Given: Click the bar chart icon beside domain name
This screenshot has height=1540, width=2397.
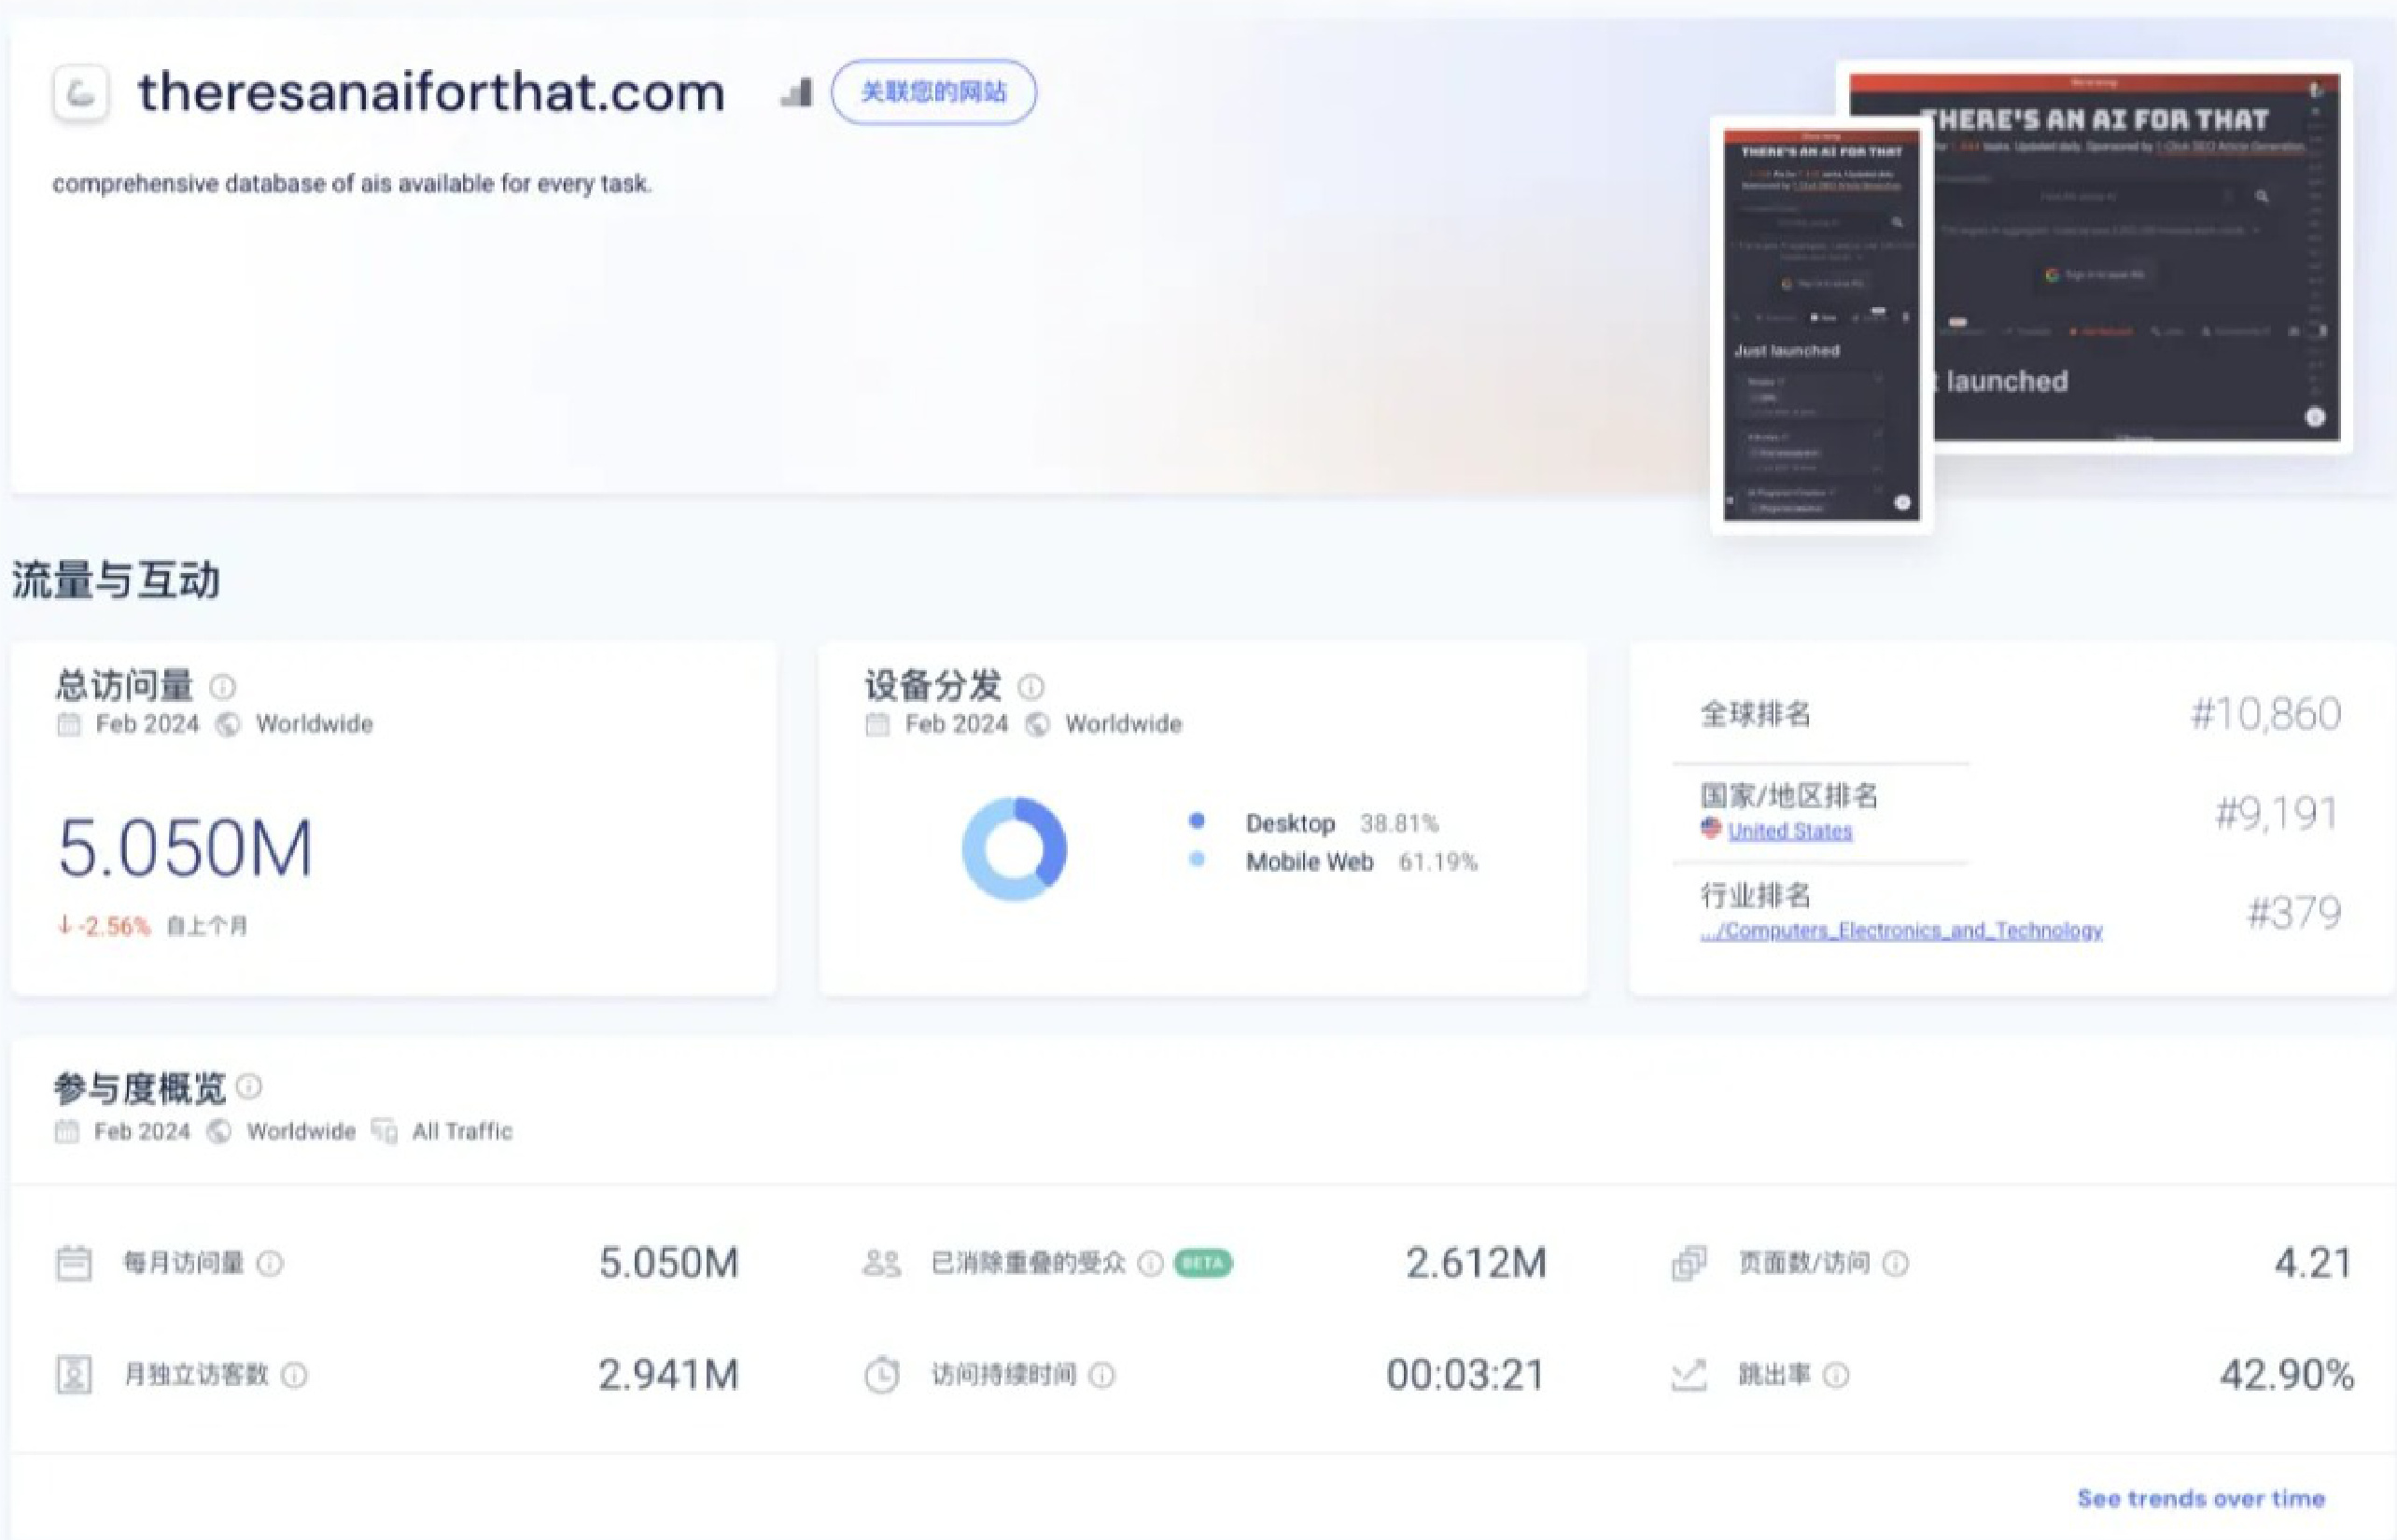Looking at the screenshot, I should coord(797,93).
